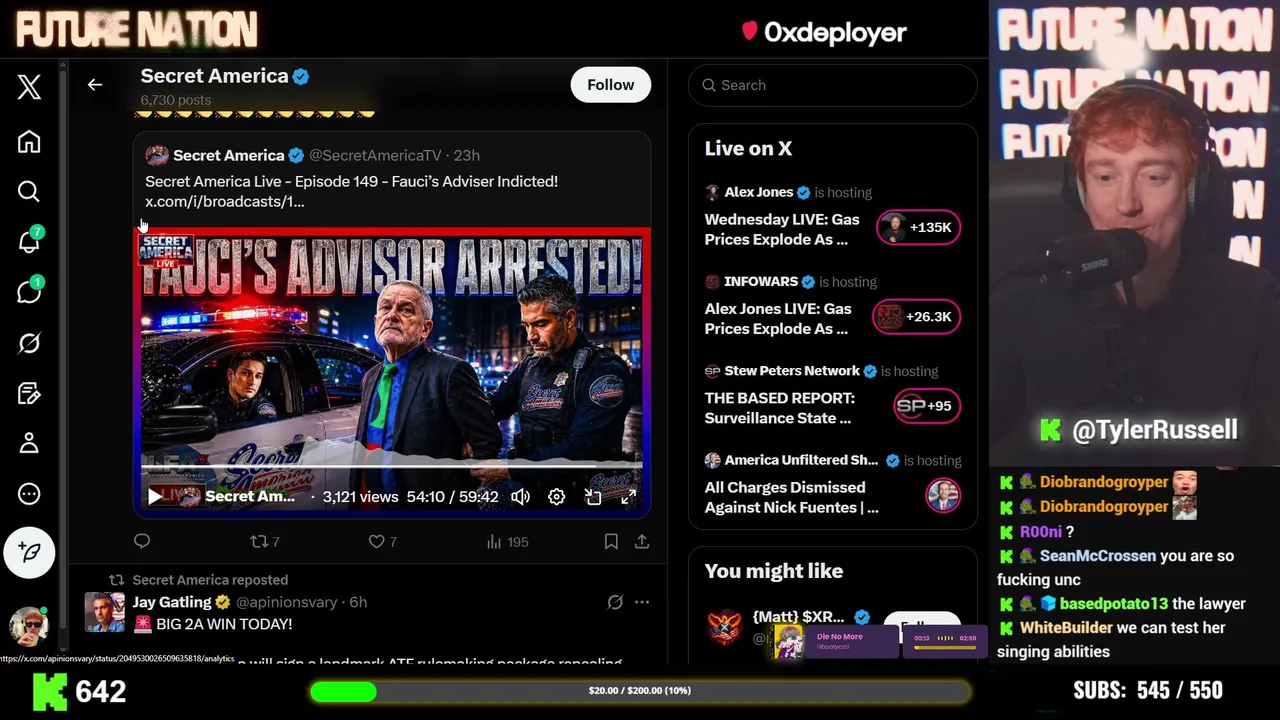The height and width of the screenshot is (720, 1280).
Task: View analytics with 195 views icon
Action: pos(507,541)
